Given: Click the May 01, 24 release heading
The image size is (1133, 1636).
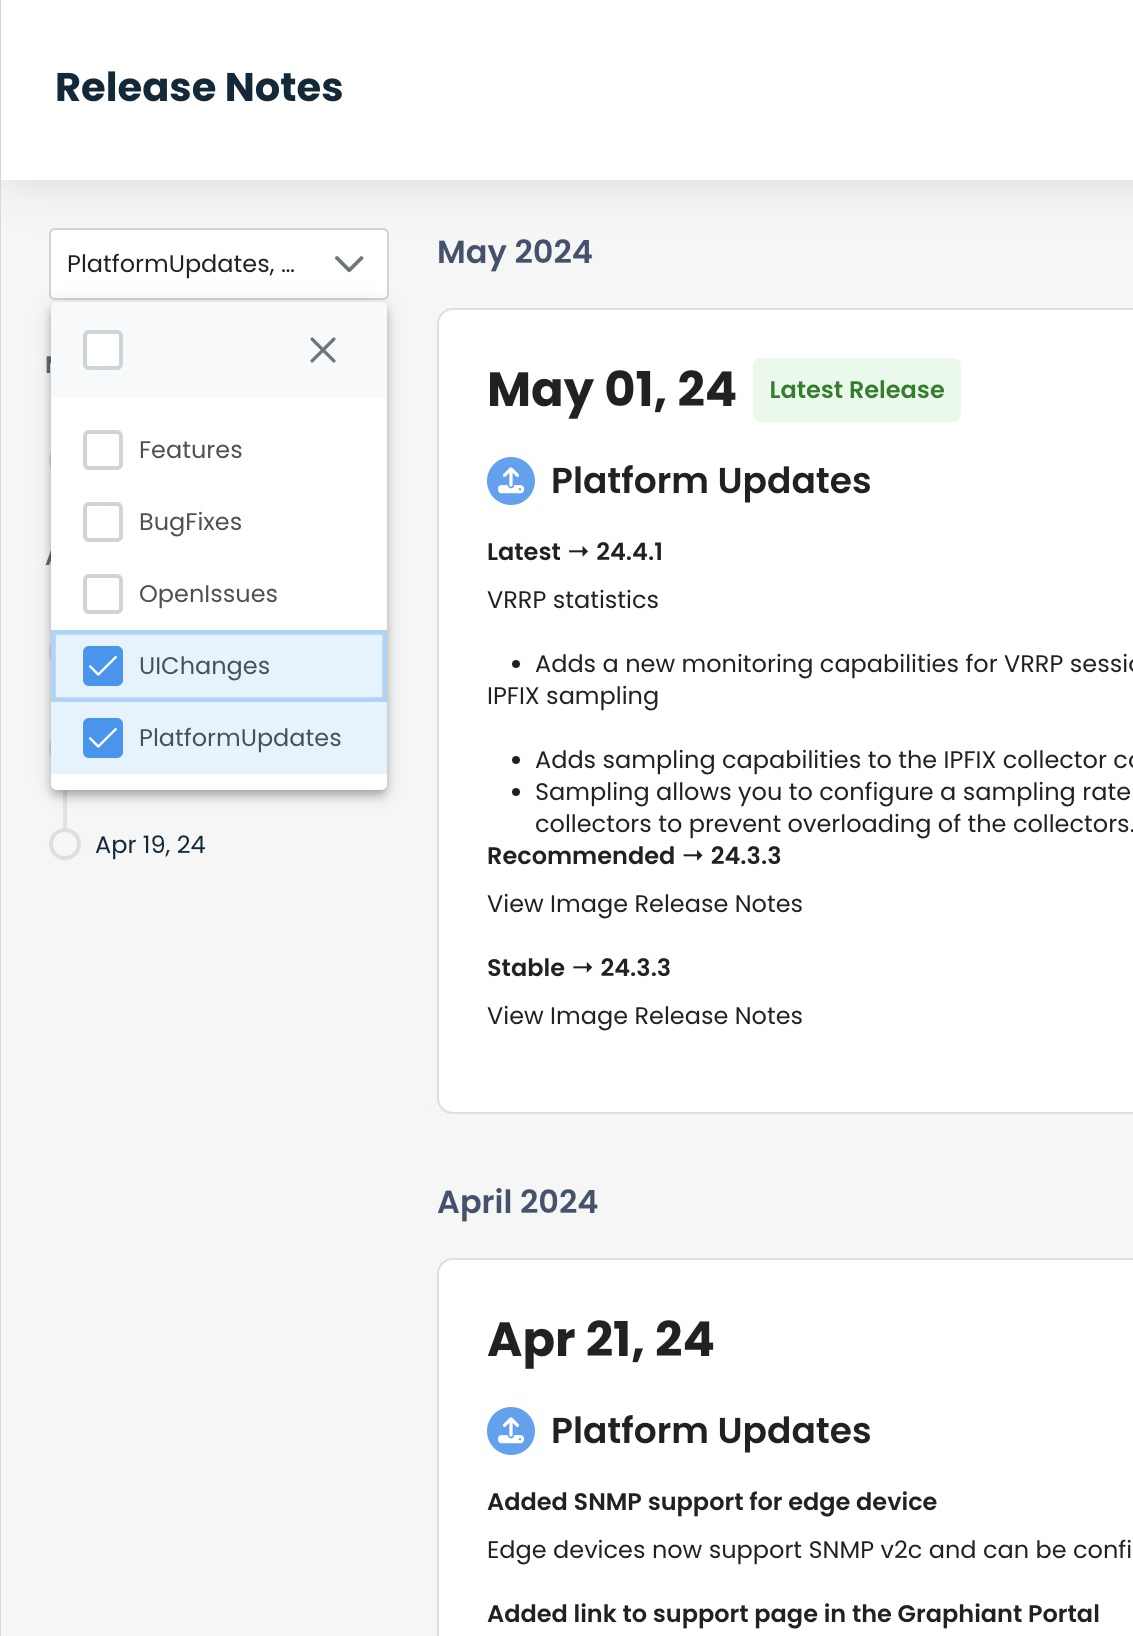Looking at the screenshot, I should [x=611, y=390].
